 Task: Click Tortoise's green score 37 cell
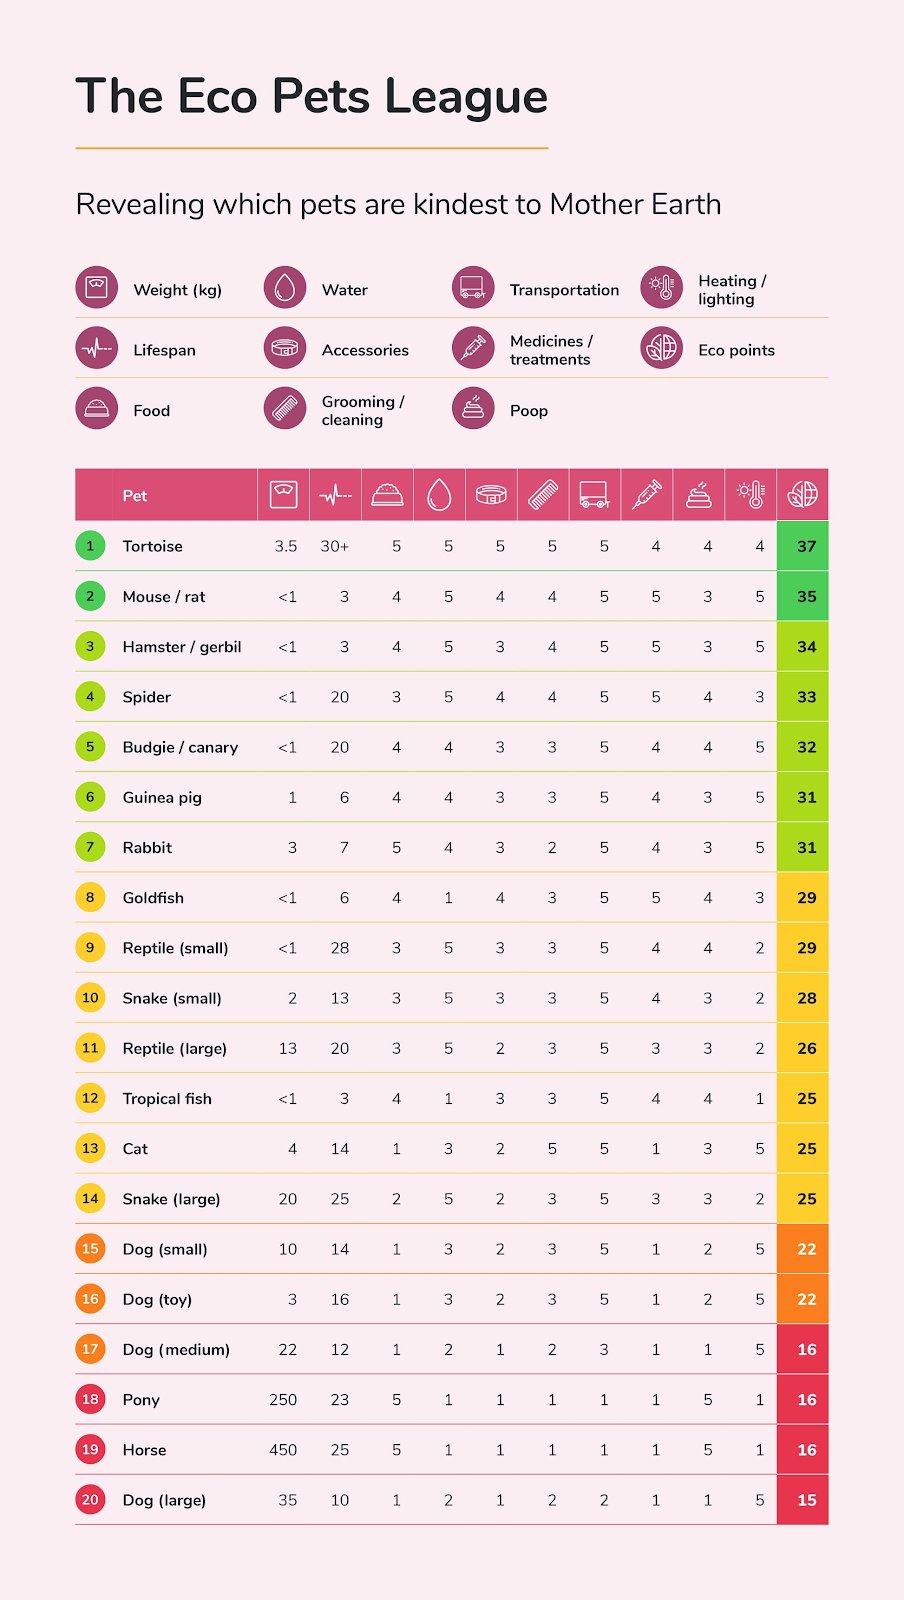[x=803, y=546]
